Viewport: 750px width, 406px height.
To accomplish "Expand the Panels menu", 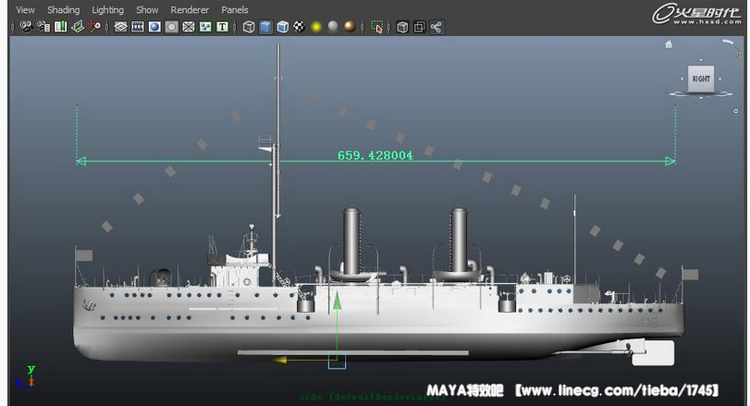I will (x=235, y=9).
